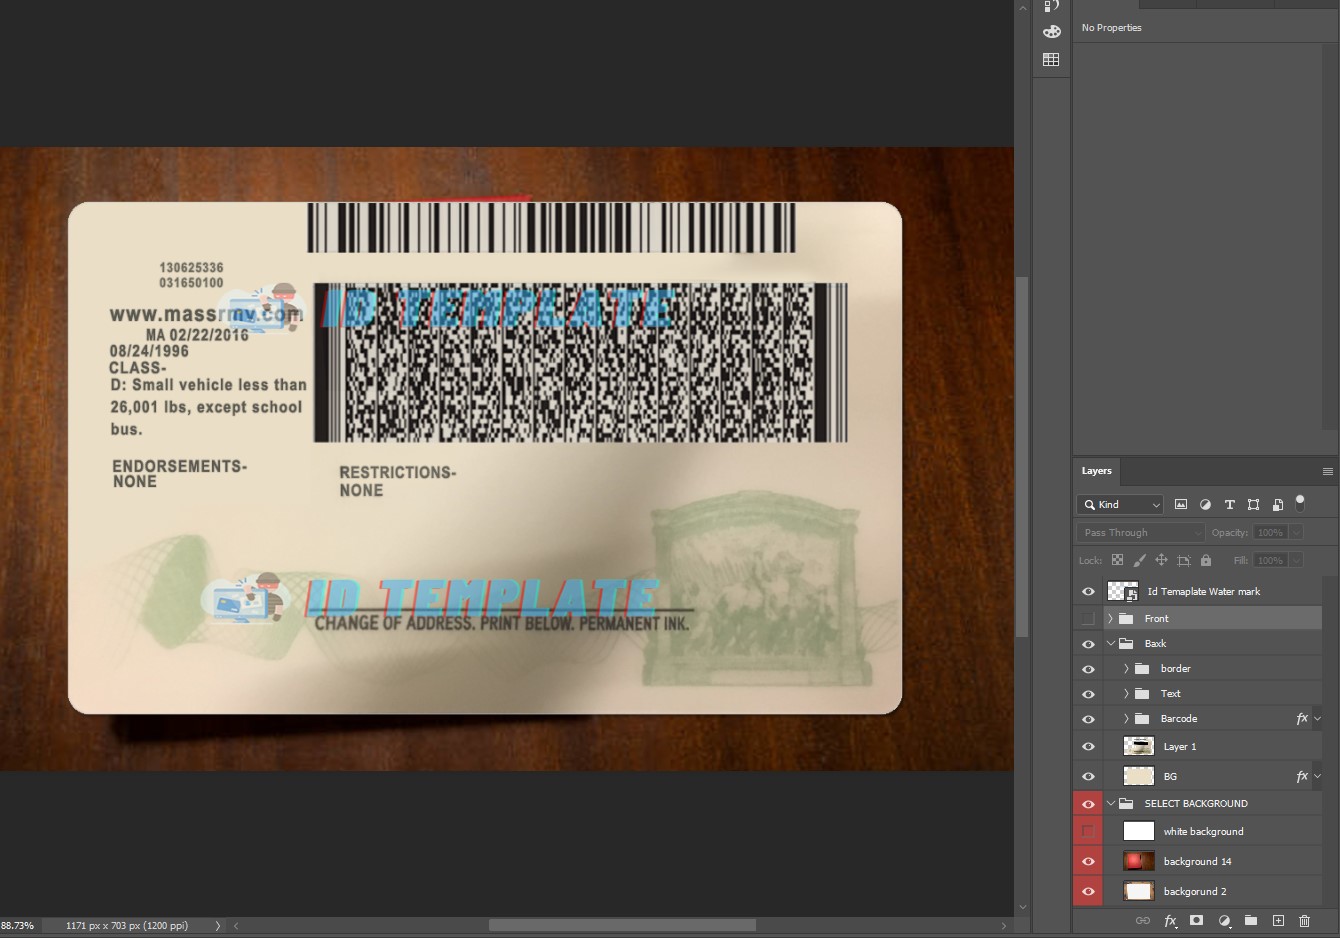Click the lock transparent pixels icon
1340x938 pixels.
tap(1117, 560)
